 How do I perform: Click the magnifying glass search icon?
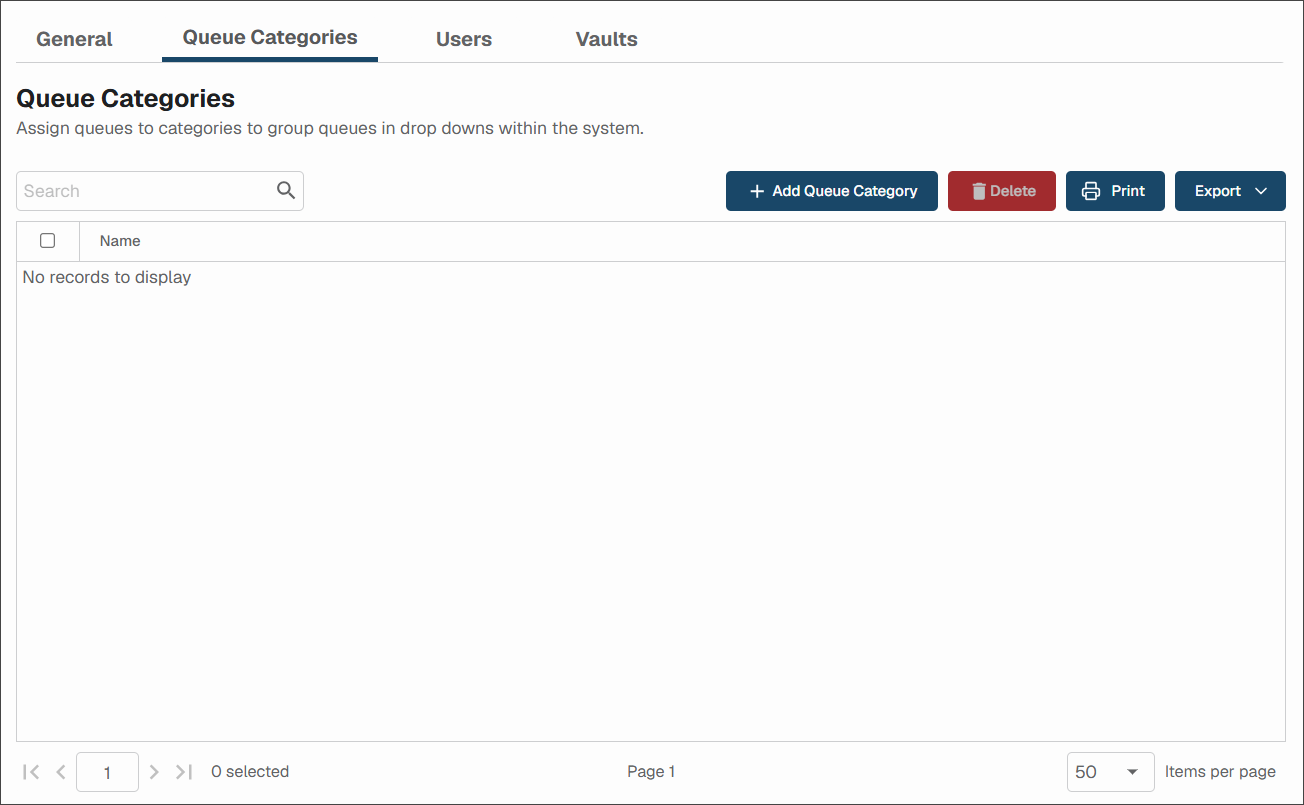tap(286, 191)
